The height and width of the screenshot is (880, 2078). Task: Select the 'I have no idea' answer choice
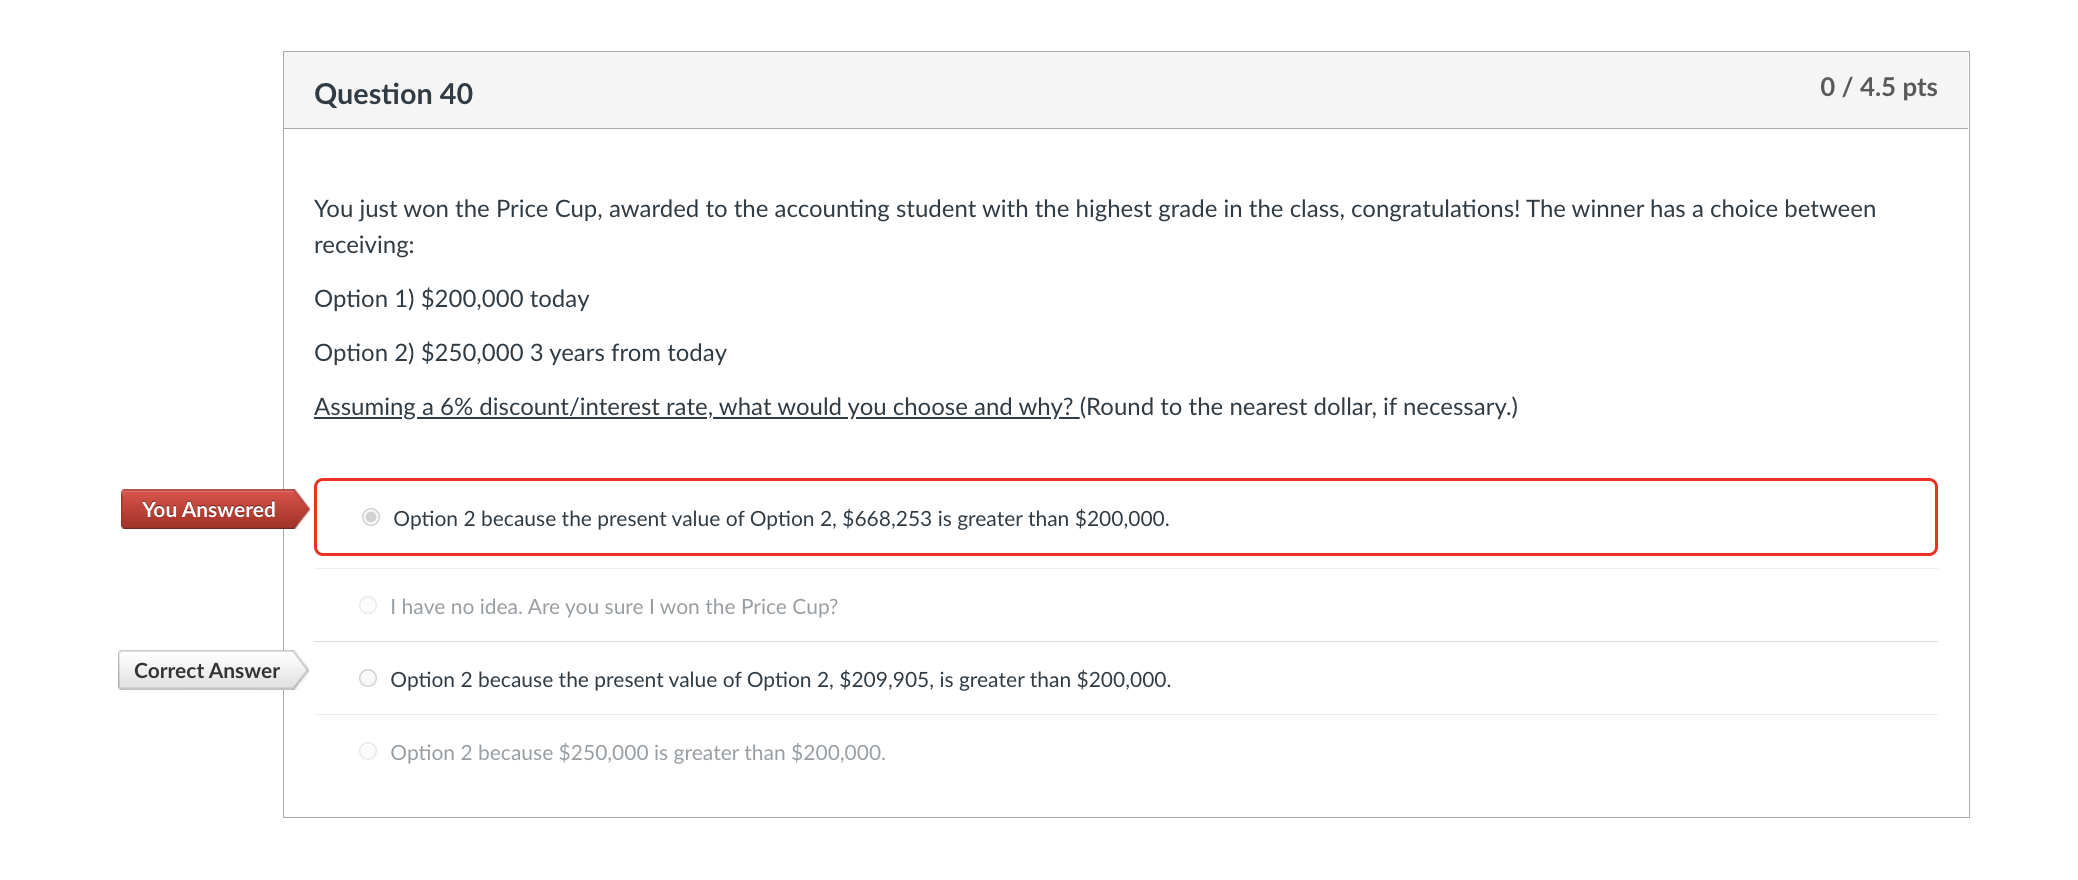[367, 605]
